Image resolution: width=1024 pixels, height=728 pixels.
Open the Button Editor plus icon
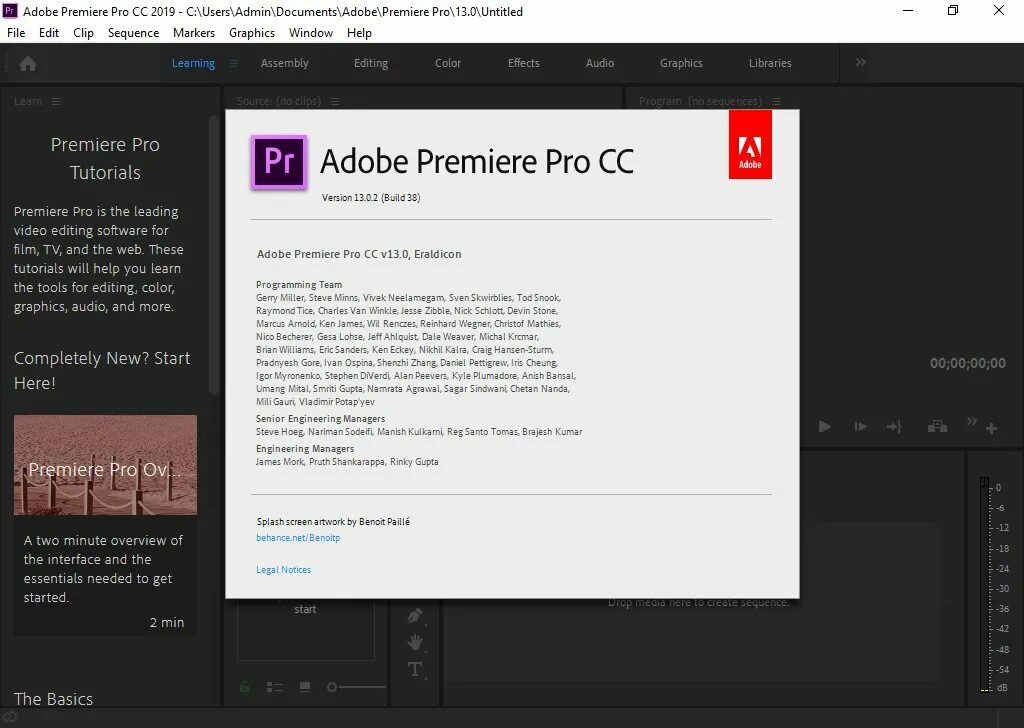[x=991, y=428]
